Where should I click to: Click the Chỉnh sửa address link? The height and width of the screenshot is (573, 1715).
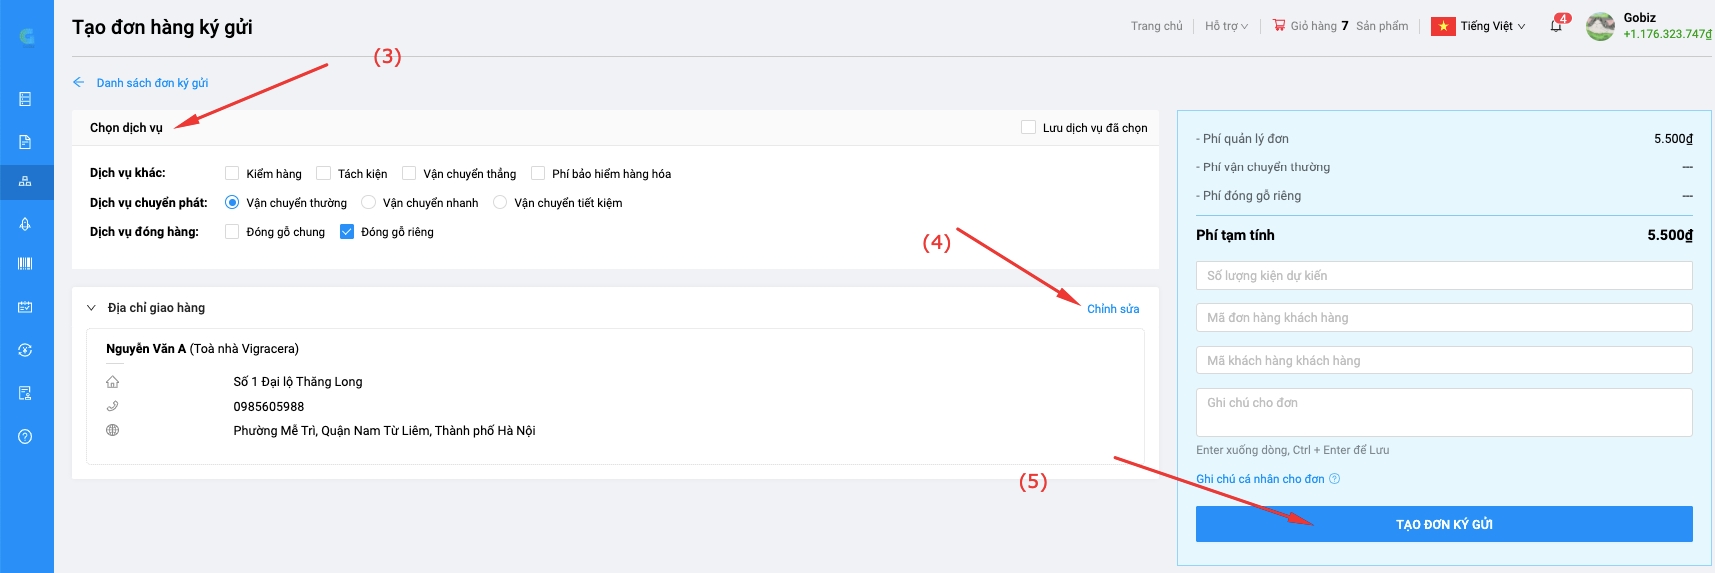pyautogui.click(x=1113, y=309)
